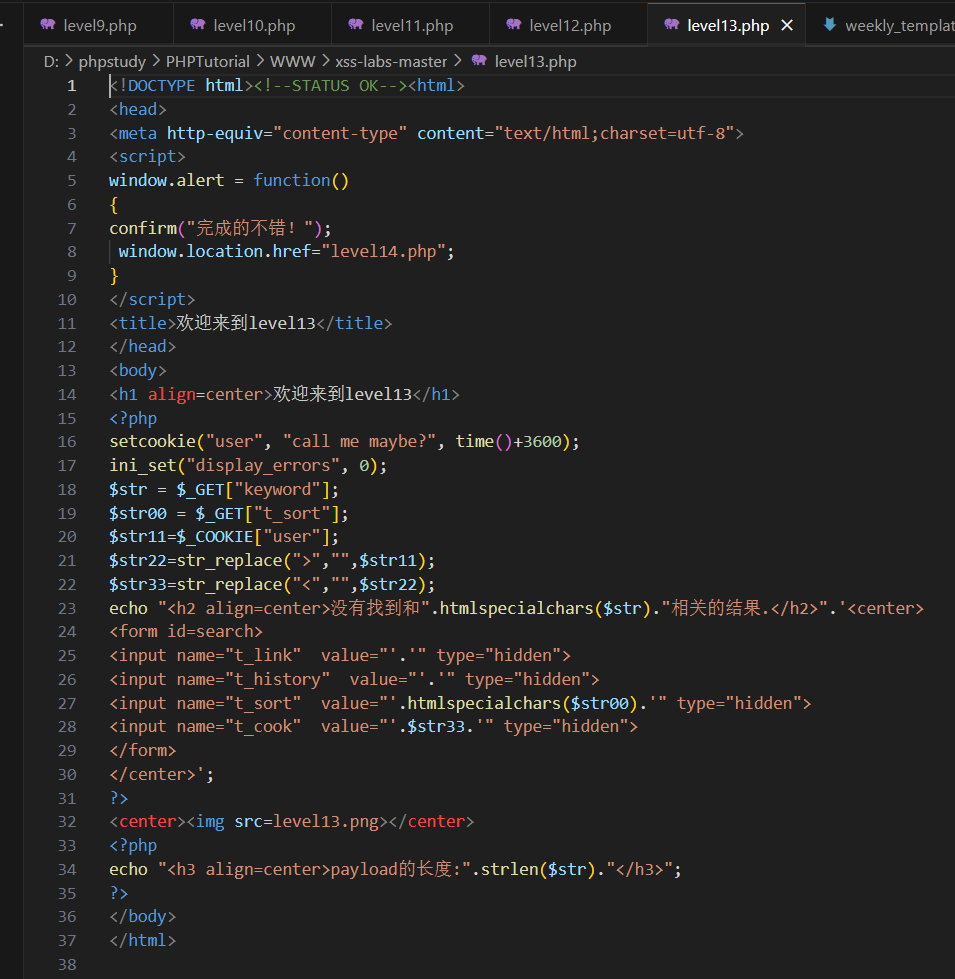Click line number 38 in the gutter
This screenshot has width=955, height=979.
point(67,964)
